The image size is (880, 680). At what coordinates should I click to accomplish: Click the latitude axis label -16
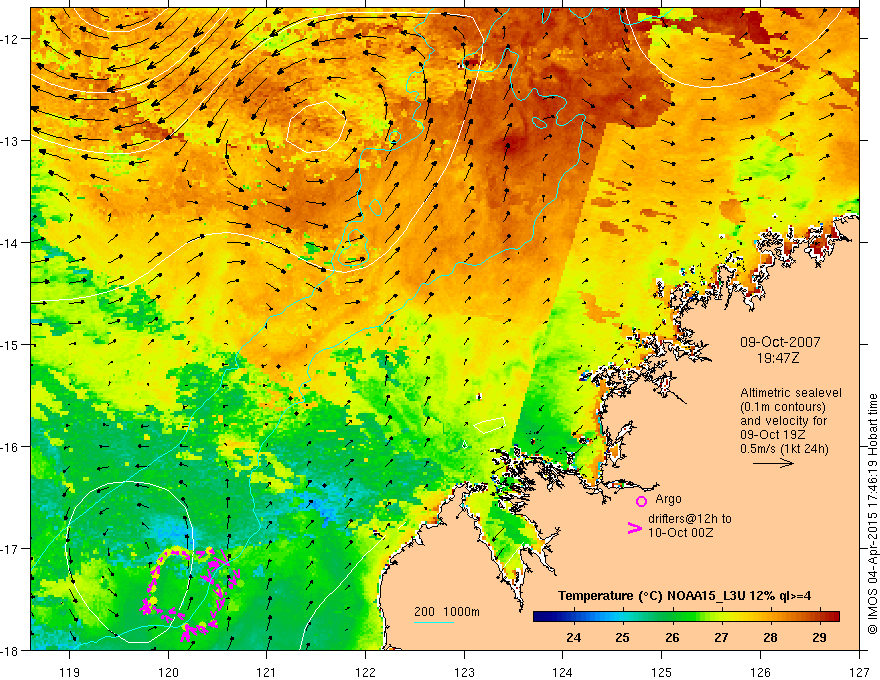(11, 447)
